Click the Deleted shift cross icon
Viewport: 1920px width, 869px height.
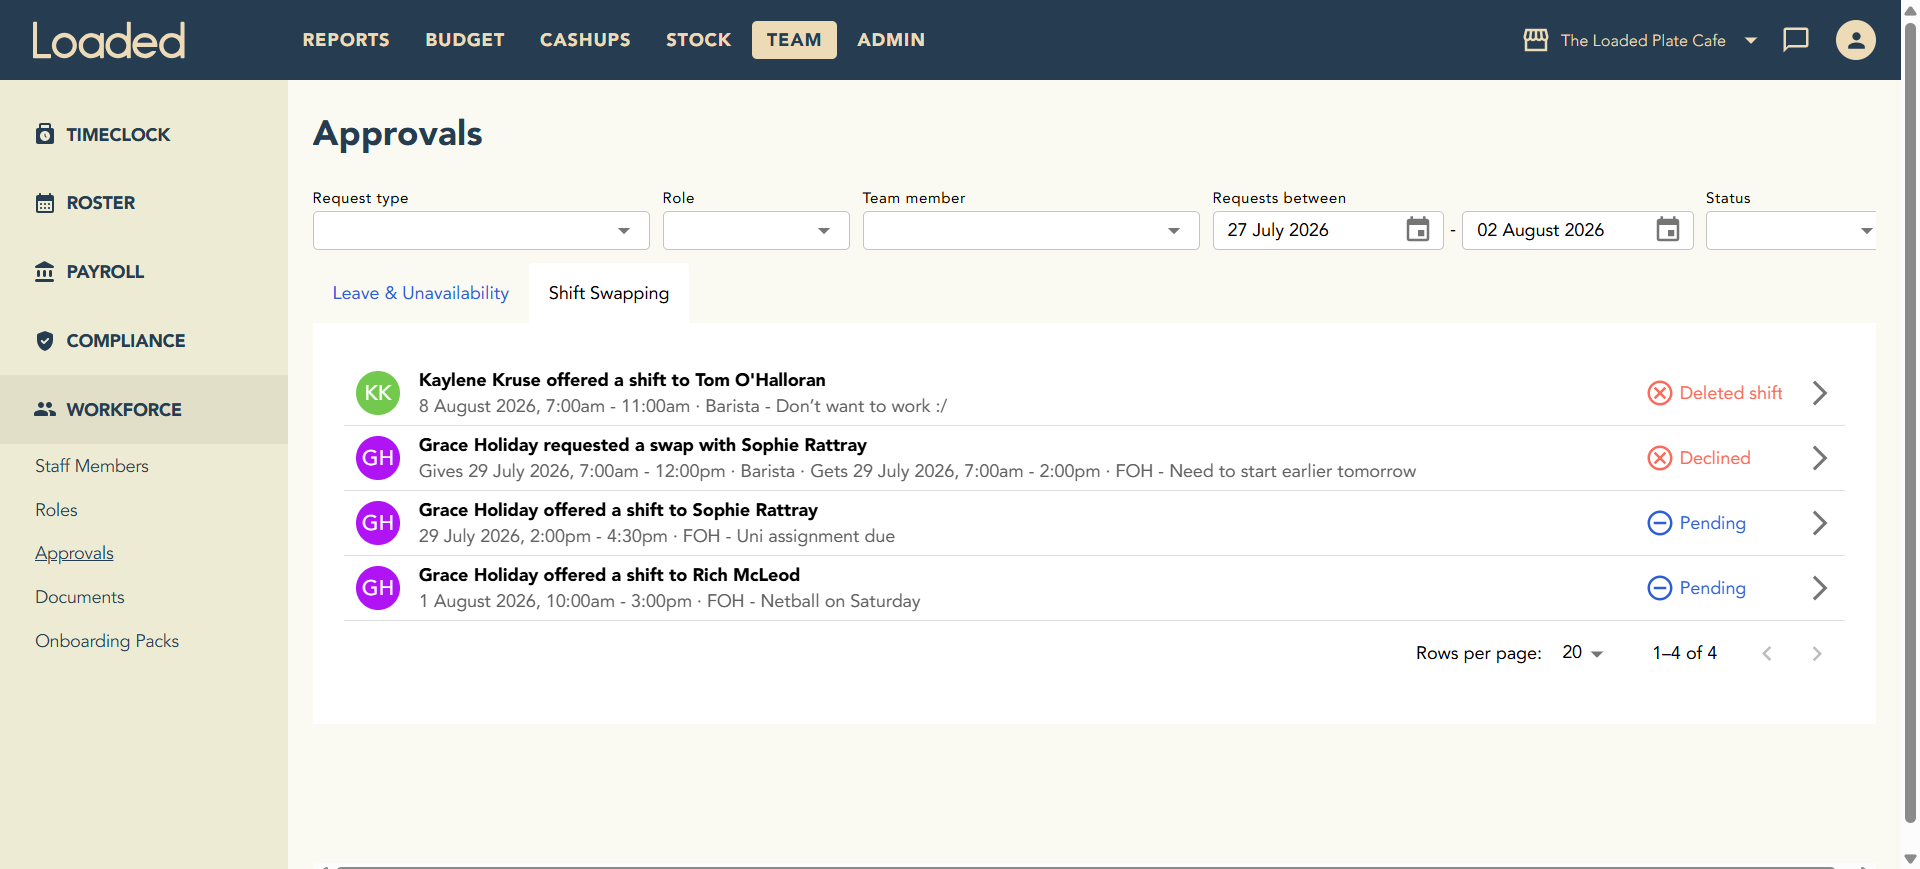(1660, 393)
